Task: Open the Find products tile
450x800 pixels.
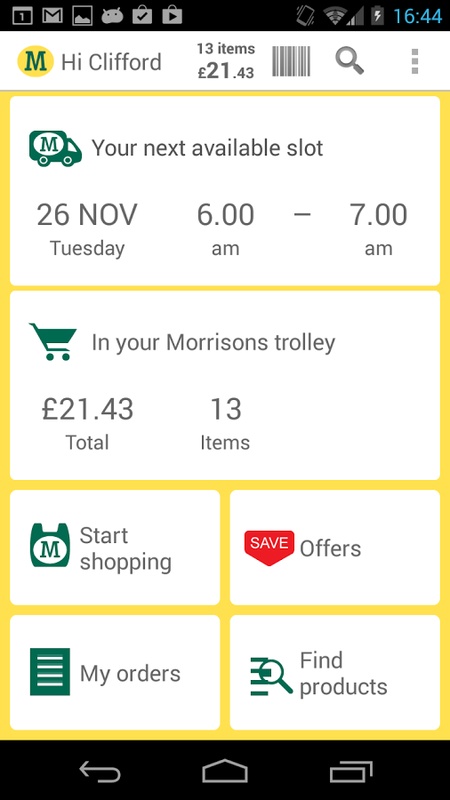Action: (335, 672)
